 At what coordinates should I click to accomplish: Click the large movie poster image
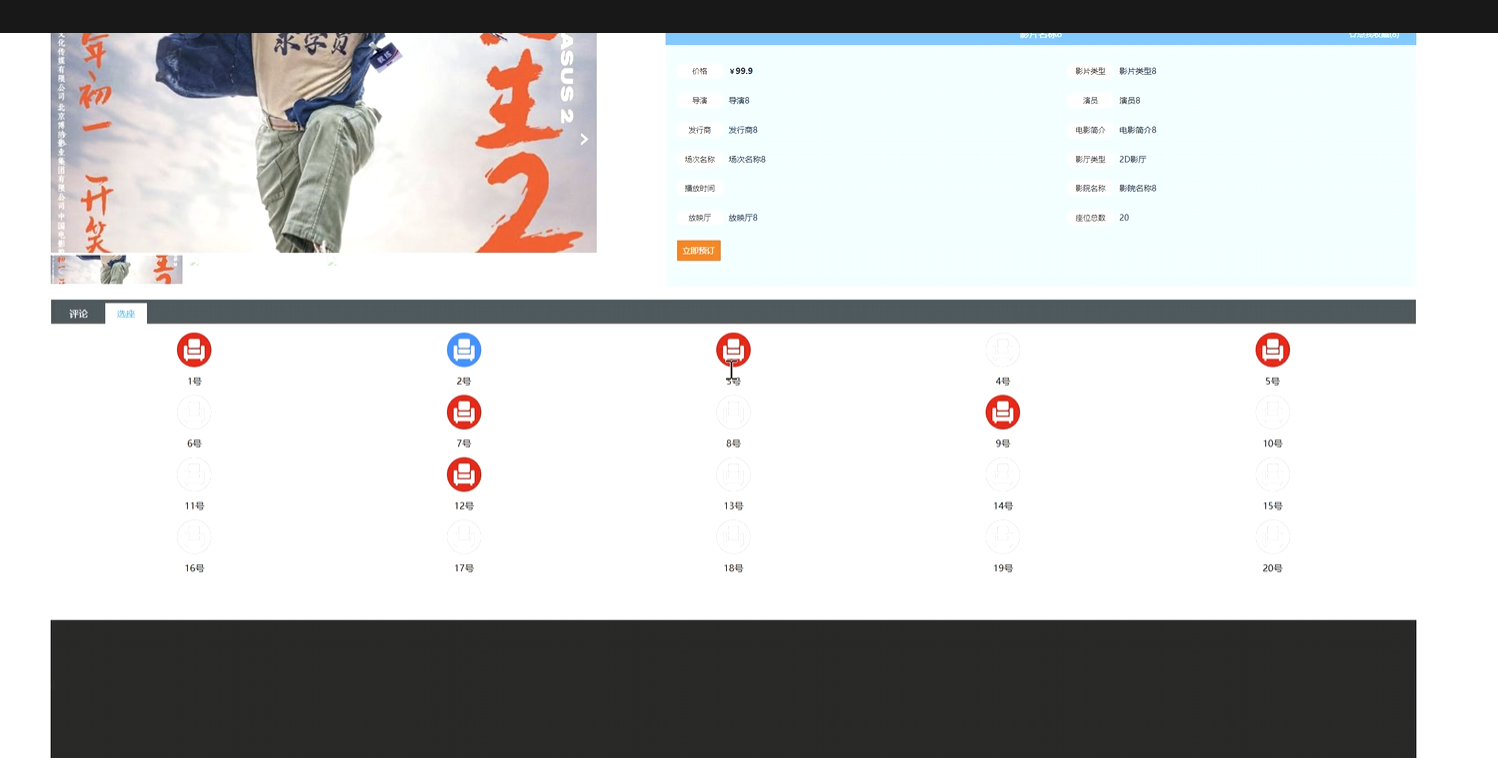point(324,143)
